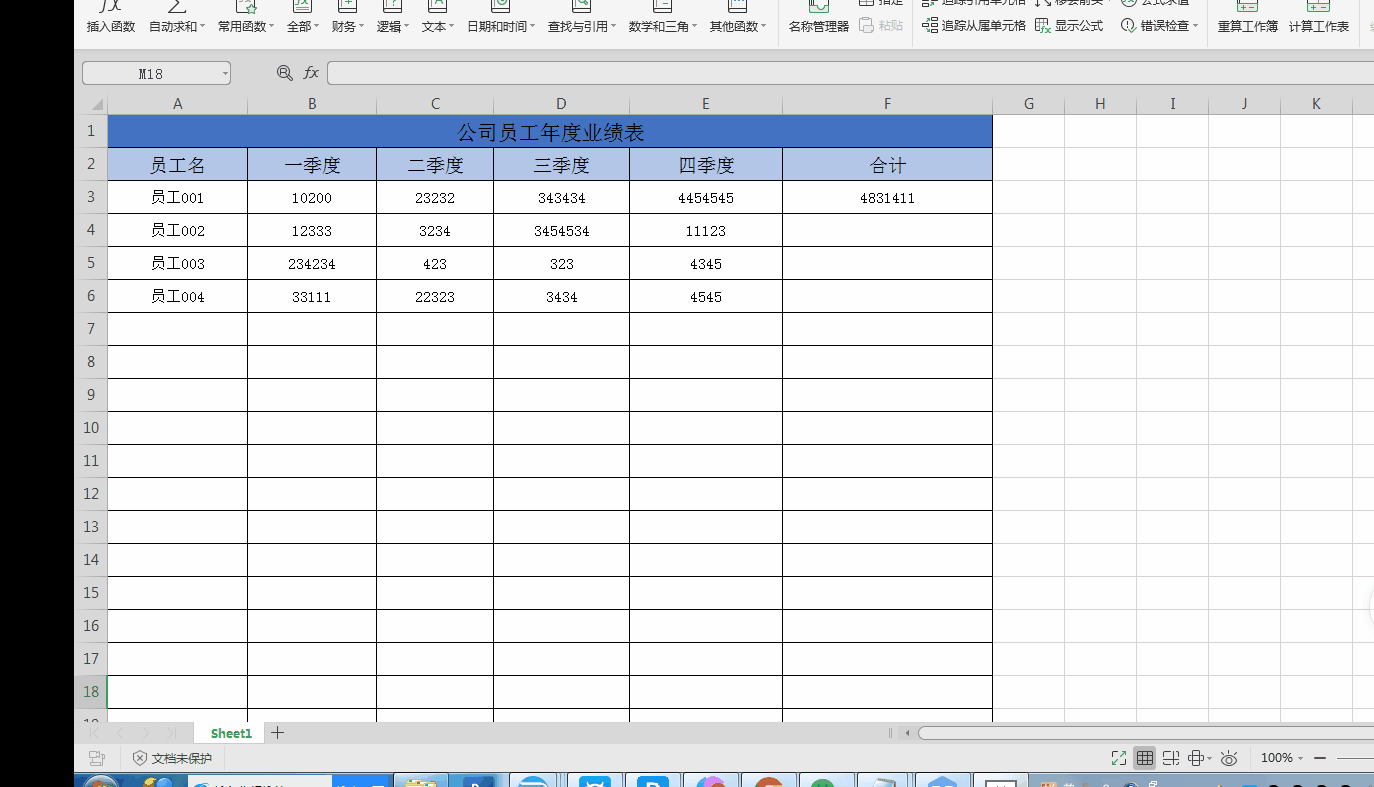The height and width of the screenshot is (787, 1374).
Task: Expand the Name Box dropdown arrow
Action: (224, 73)
